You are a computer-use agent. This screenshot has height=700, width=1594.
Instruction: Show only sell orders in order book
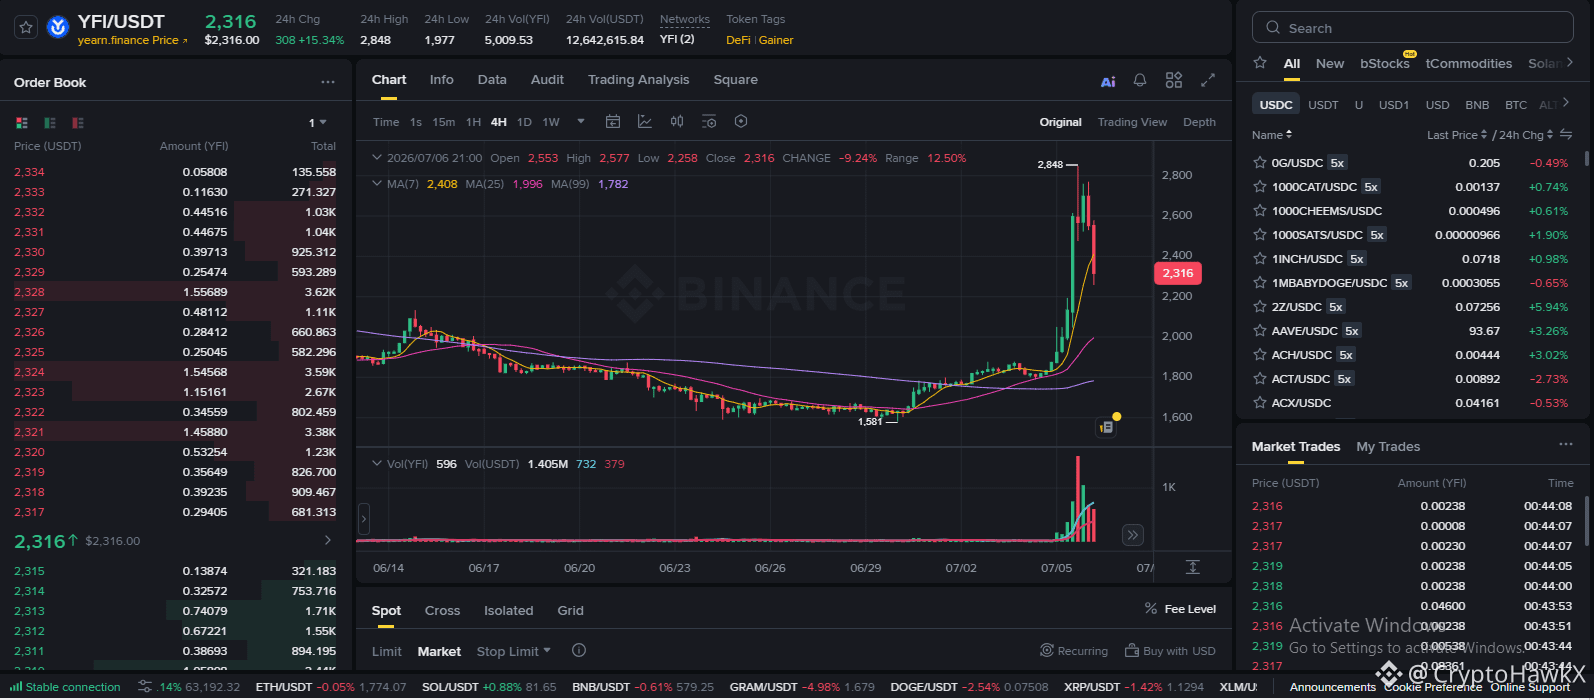pos(78,123)
